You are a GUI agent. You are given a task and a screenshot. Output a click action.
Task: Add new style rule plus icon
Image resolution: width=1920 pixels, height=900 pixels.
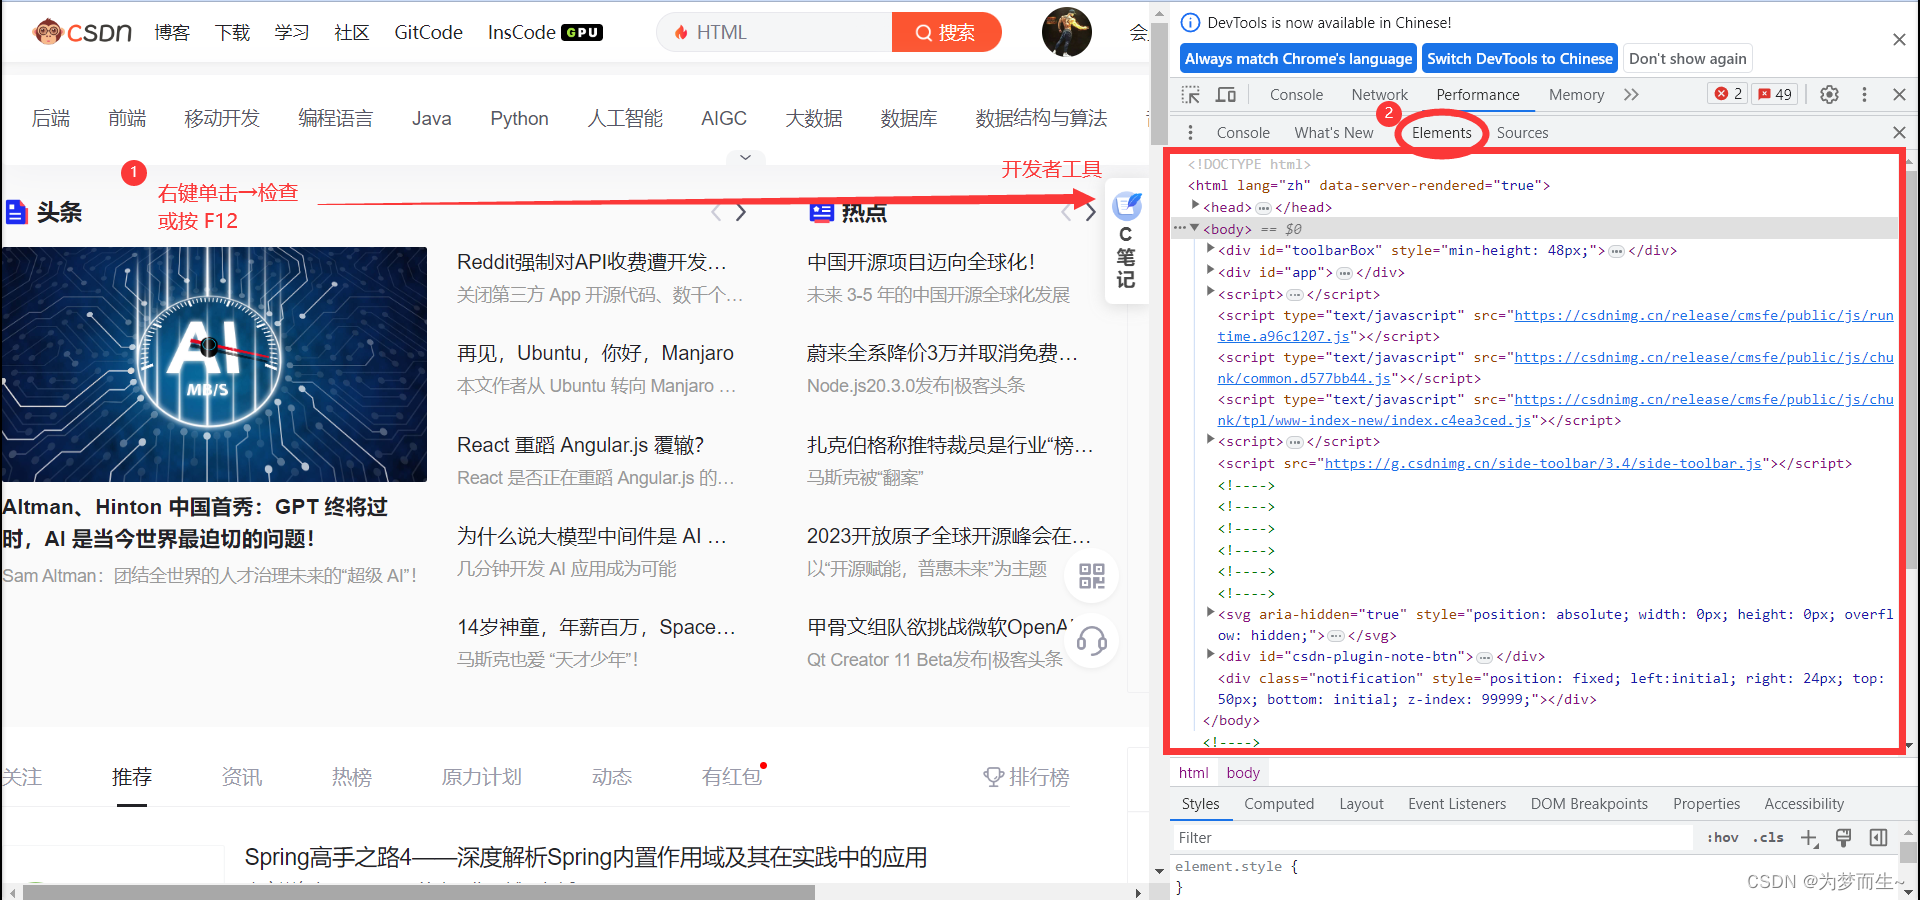[1809, 838]
